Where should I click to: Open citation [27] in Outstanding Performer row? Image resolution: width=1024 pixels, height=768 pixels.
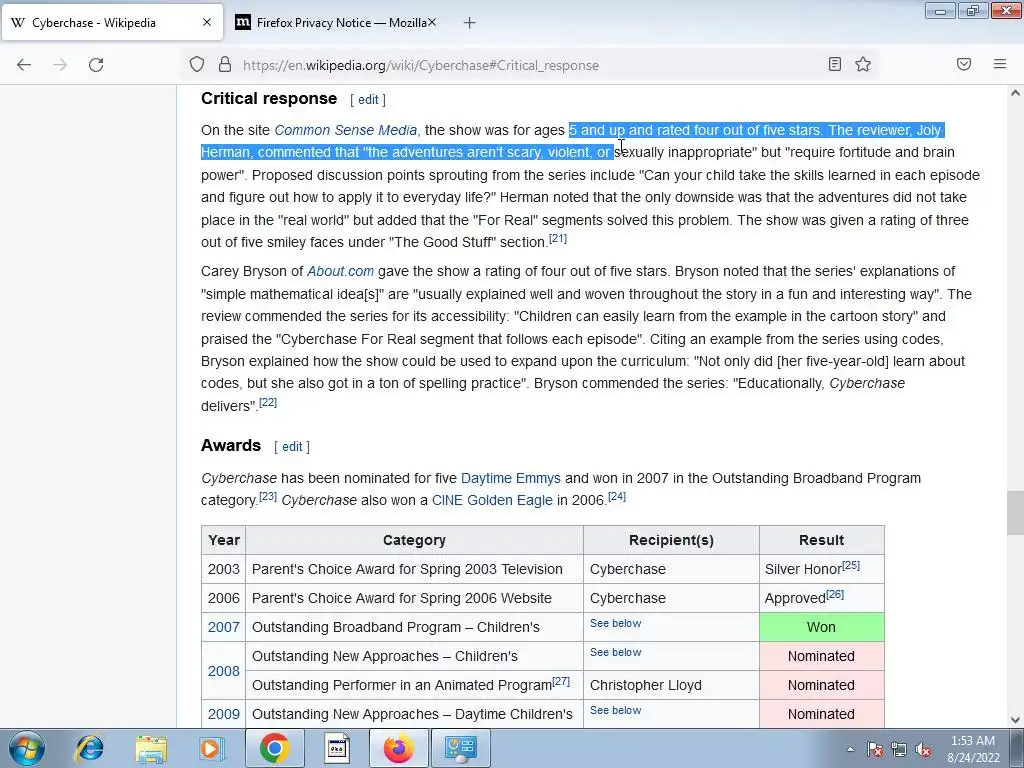pyautogui.click(x=561, y=681)
